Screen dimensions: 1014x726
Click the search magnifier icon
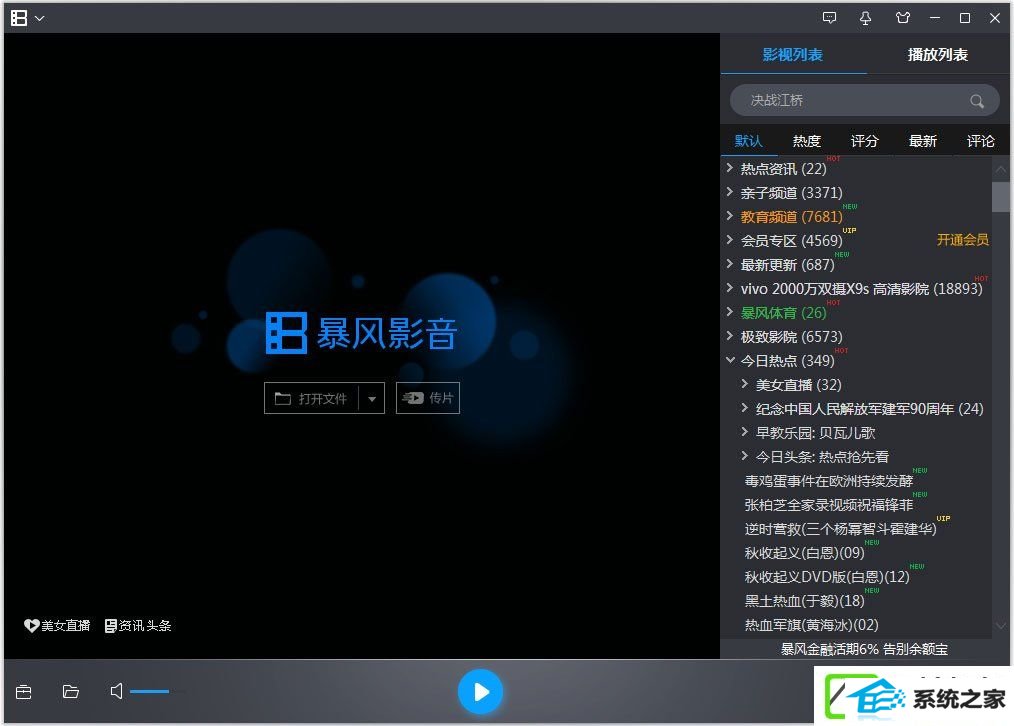pyautogui.click(x=976, y=101)
